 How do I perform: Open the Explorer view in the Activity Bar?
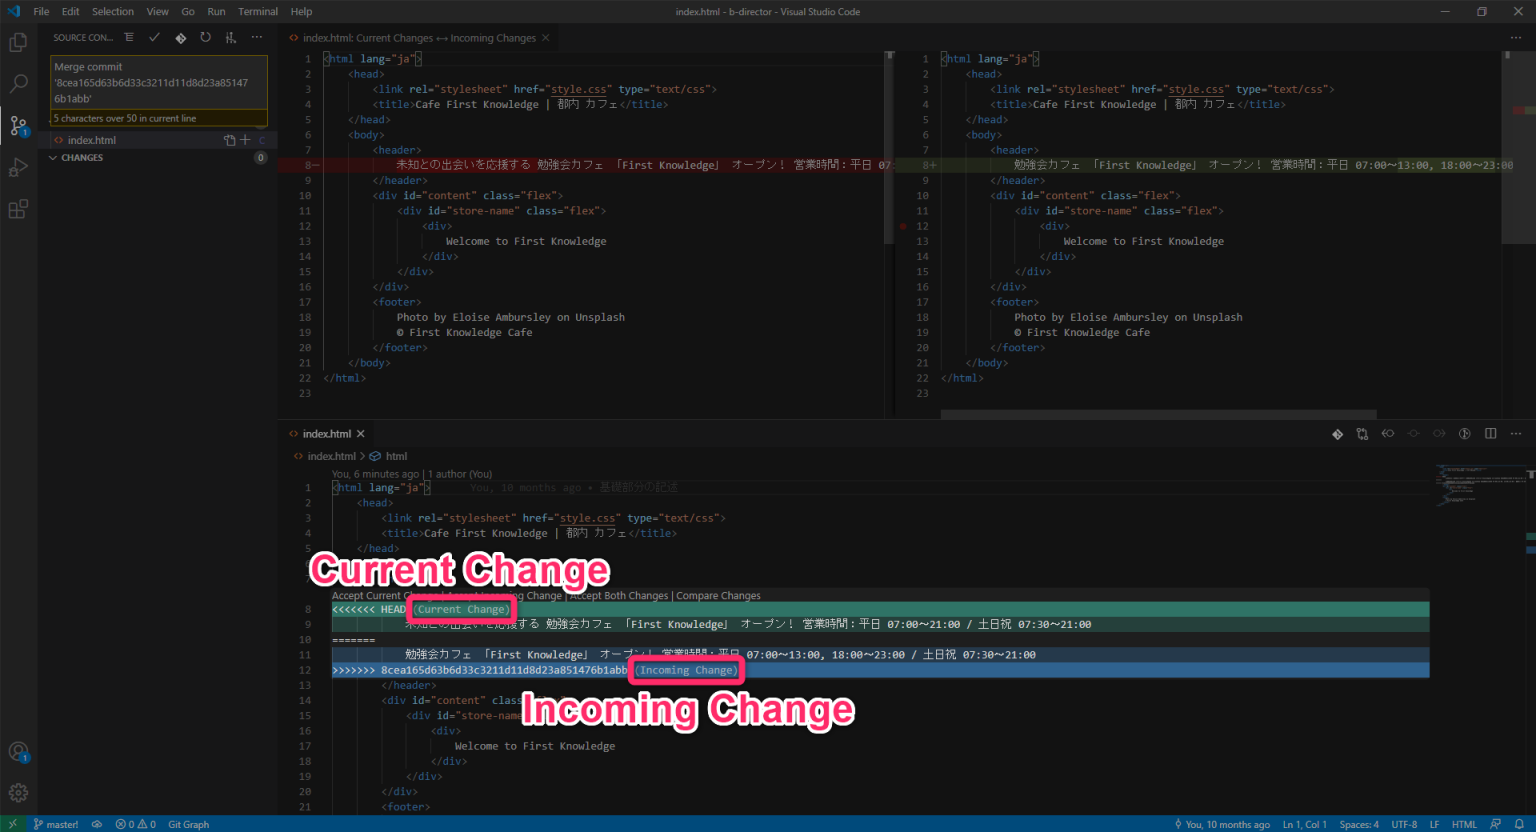pyautogui.click(x=18, y=42)
